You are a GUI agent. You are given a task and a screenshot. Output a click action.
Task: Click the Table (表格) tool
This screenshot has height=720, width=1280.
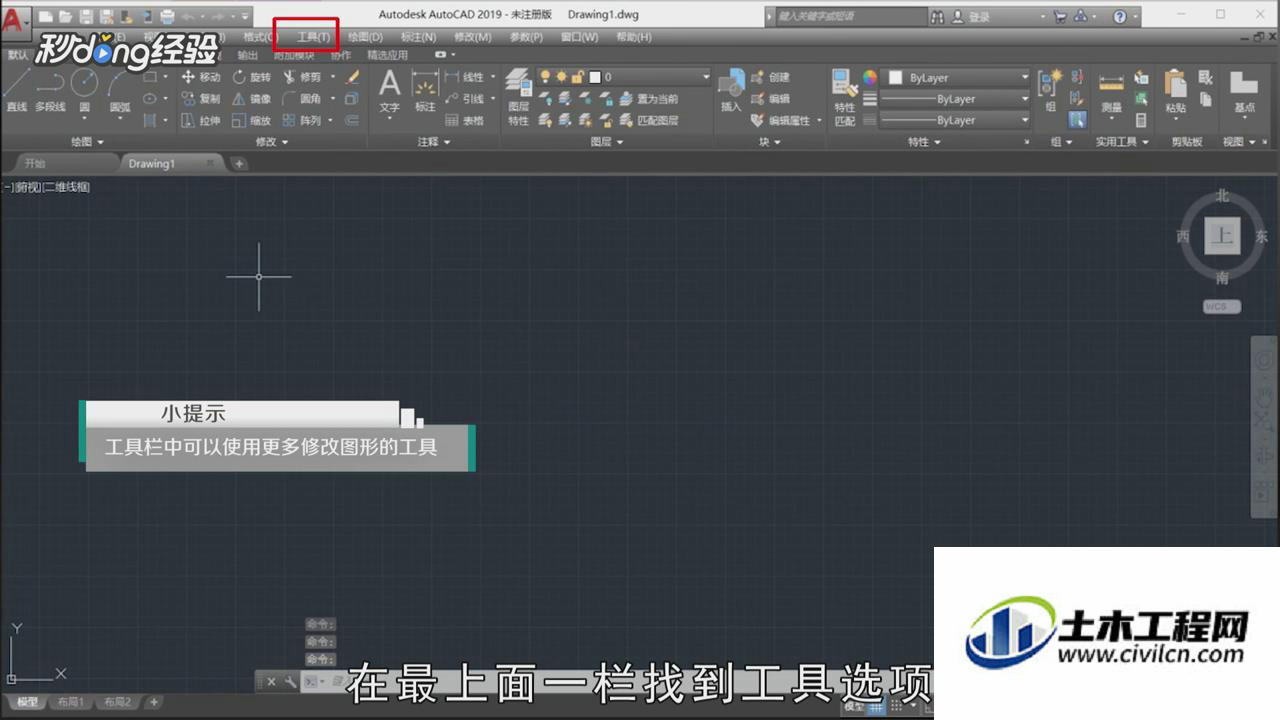pyautogui.click(x=464, y=121)
